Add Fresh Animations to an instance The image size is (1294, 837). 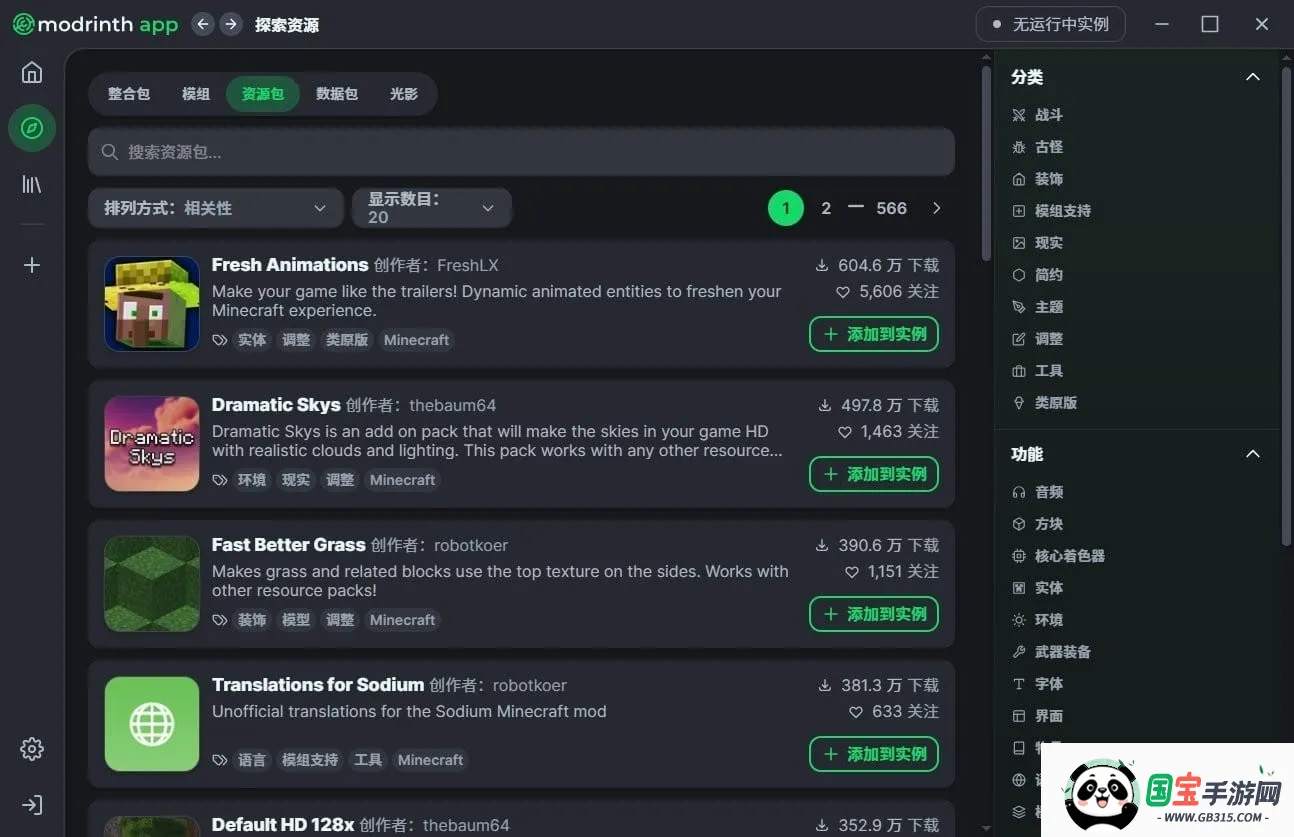point(874,334)
